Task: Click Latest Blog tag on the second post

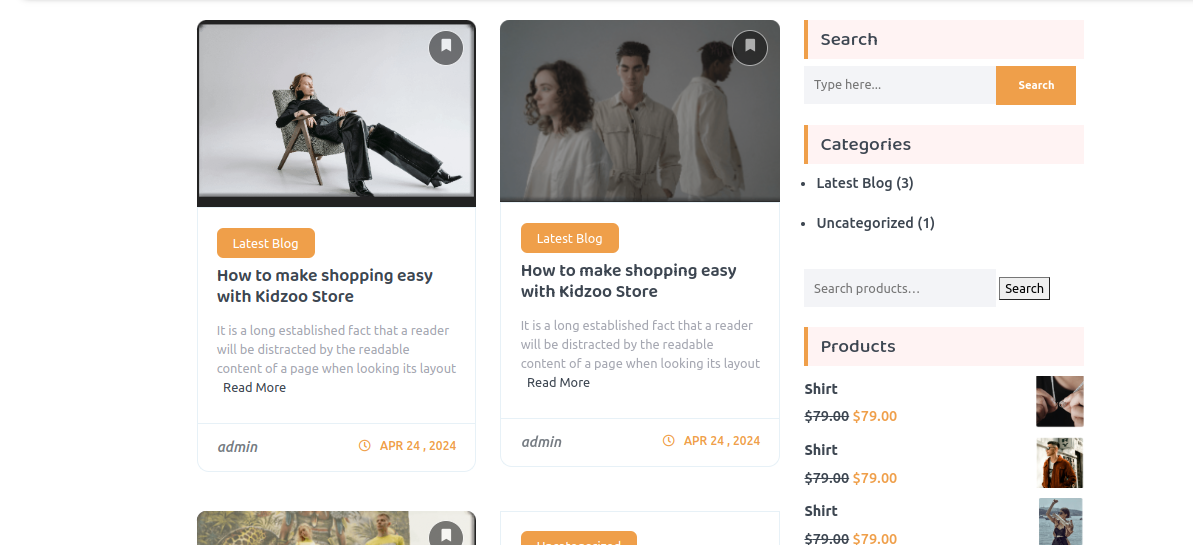Action: [x=569, y=238]
